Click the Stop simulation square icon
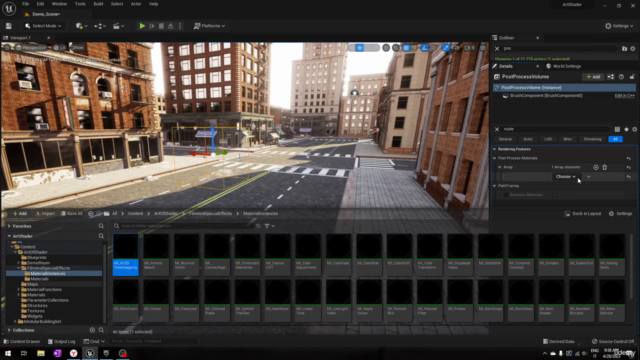The image size is (640, 360). click(161, 26)
